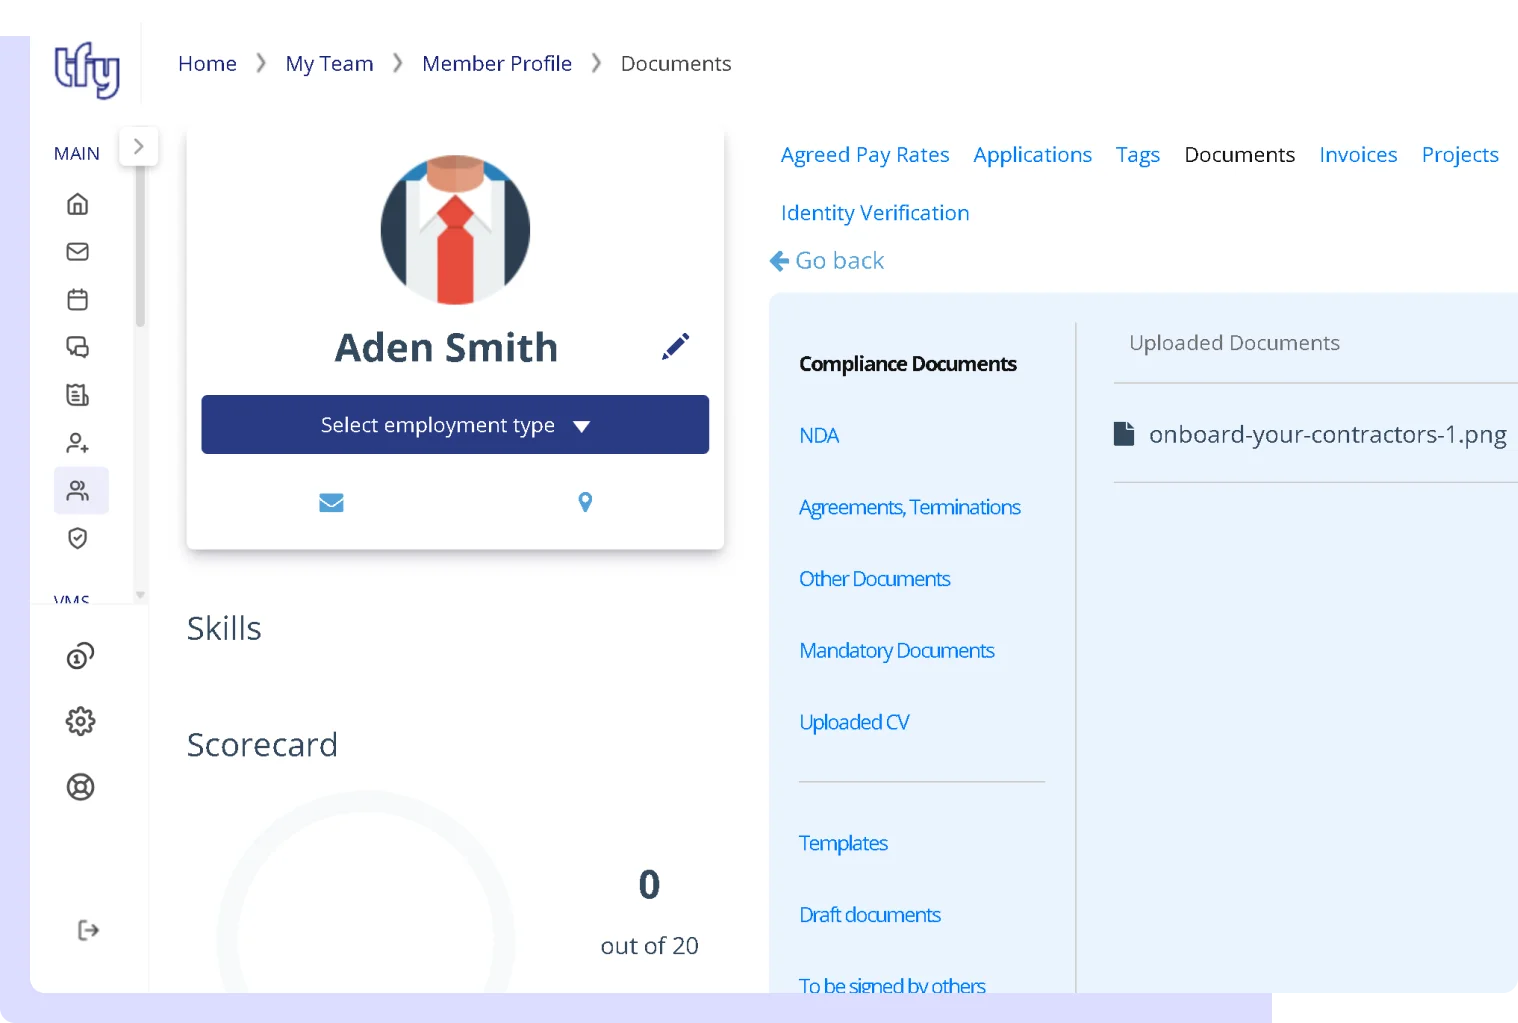Viewport: 1518px width, 1023px height.
Task: Open the coins billing sidebar icon
Action: (x=80, y=656)
